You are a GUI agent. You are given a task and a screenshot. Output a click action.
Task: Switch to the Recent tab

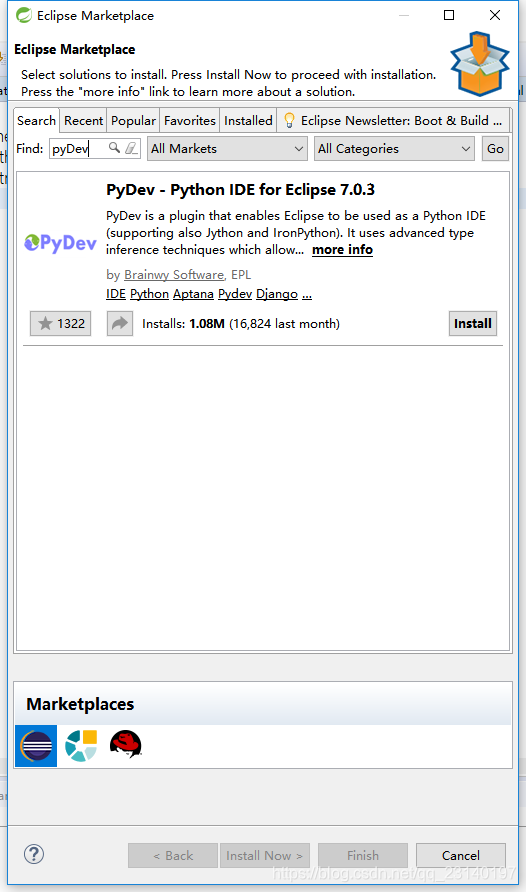click(x=83, y=121)
